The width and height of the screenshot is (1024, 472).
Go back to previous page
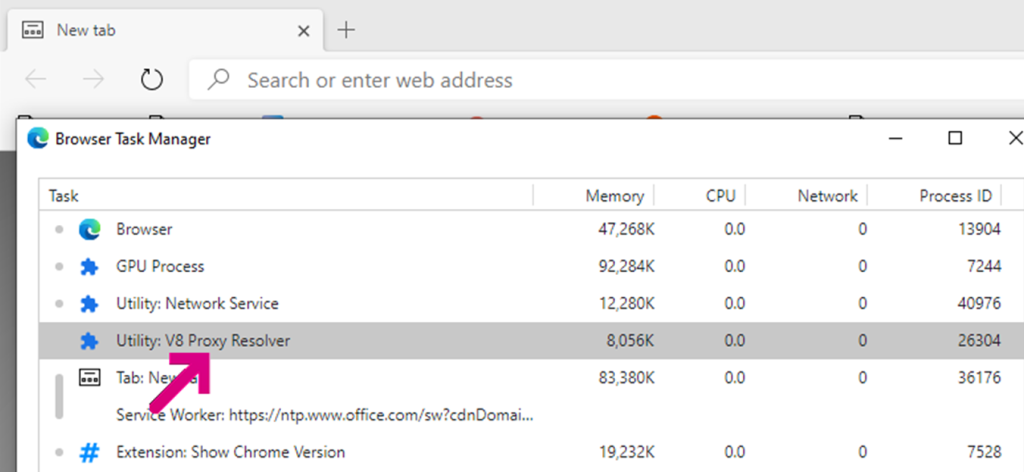[x=35, y=80]
